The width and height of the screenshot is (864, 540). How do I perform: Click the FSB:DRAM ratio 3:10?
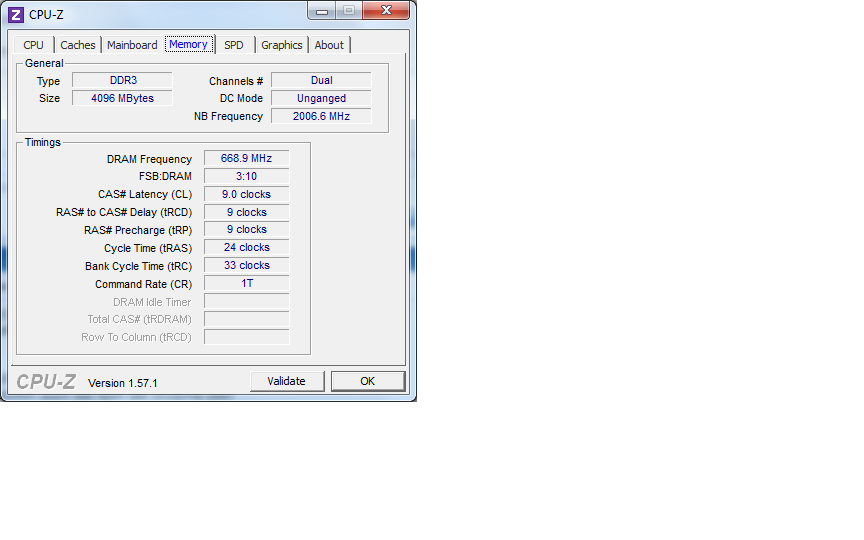tap(246, 176)
